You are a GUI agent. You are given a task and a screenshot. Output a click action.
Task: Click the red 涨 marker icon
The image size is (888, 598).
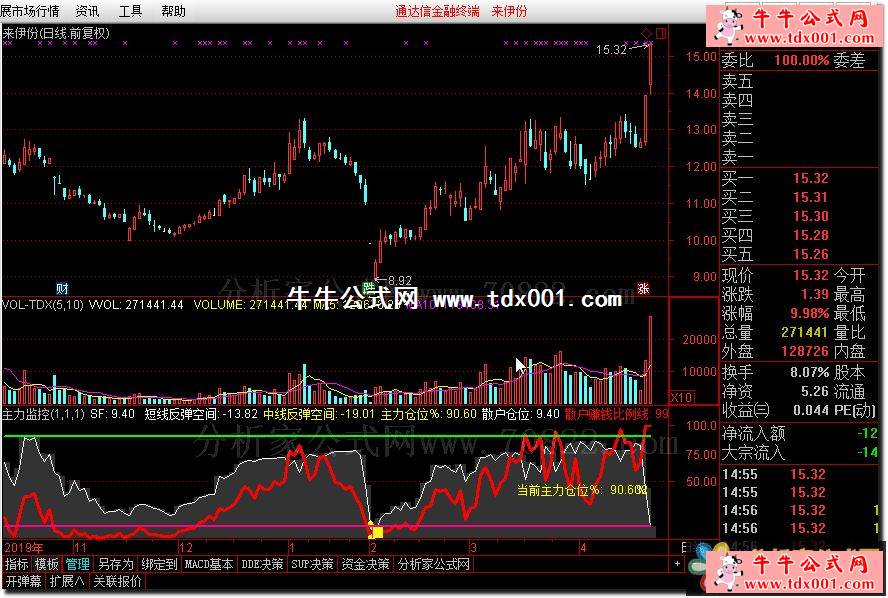pos(643,288)
